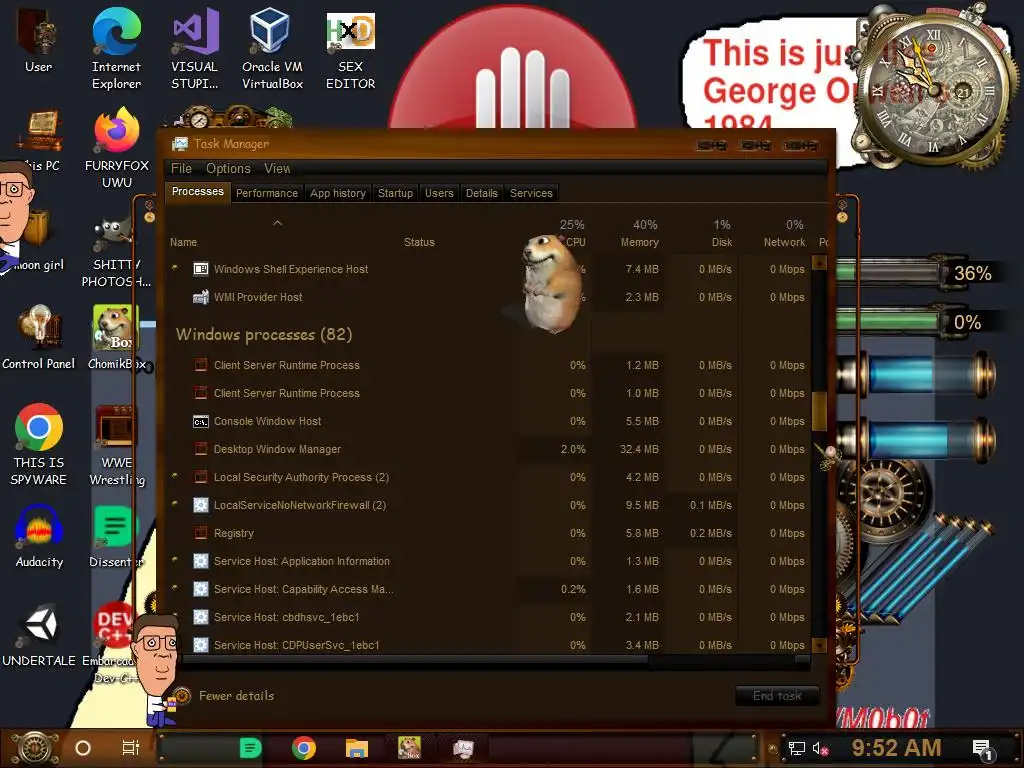Select the Processes tab

click(x=197, y=191)
